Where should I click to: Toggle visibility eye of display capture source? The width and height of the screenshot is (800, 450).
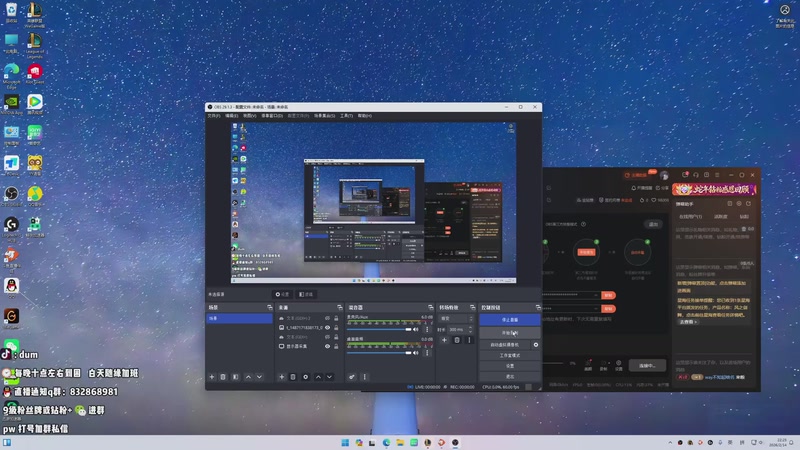(327, 346)
